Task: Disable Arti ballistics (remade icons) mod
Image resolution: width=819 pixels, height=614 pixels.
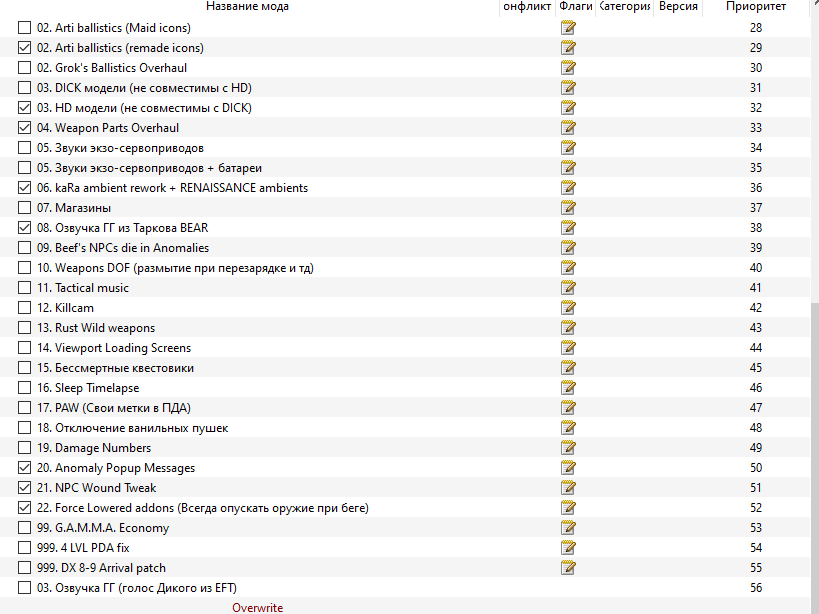Action: (x=25, y=48)
